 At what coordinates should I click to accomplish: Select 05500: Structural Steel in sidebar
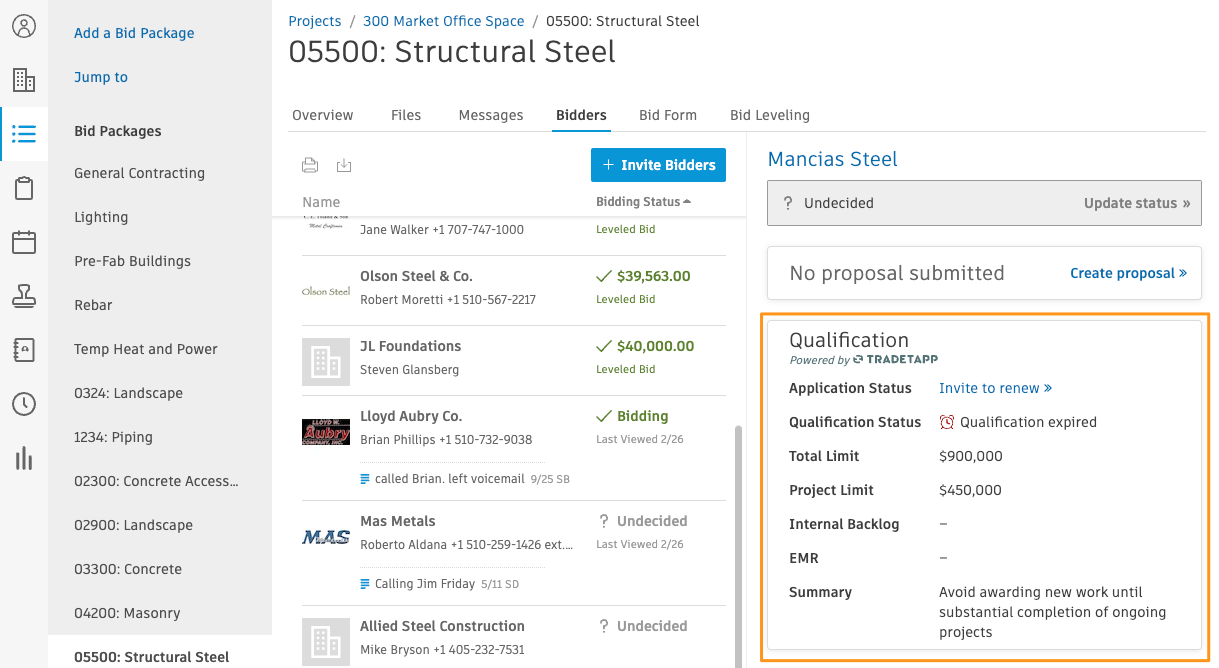tap(151, 657)
